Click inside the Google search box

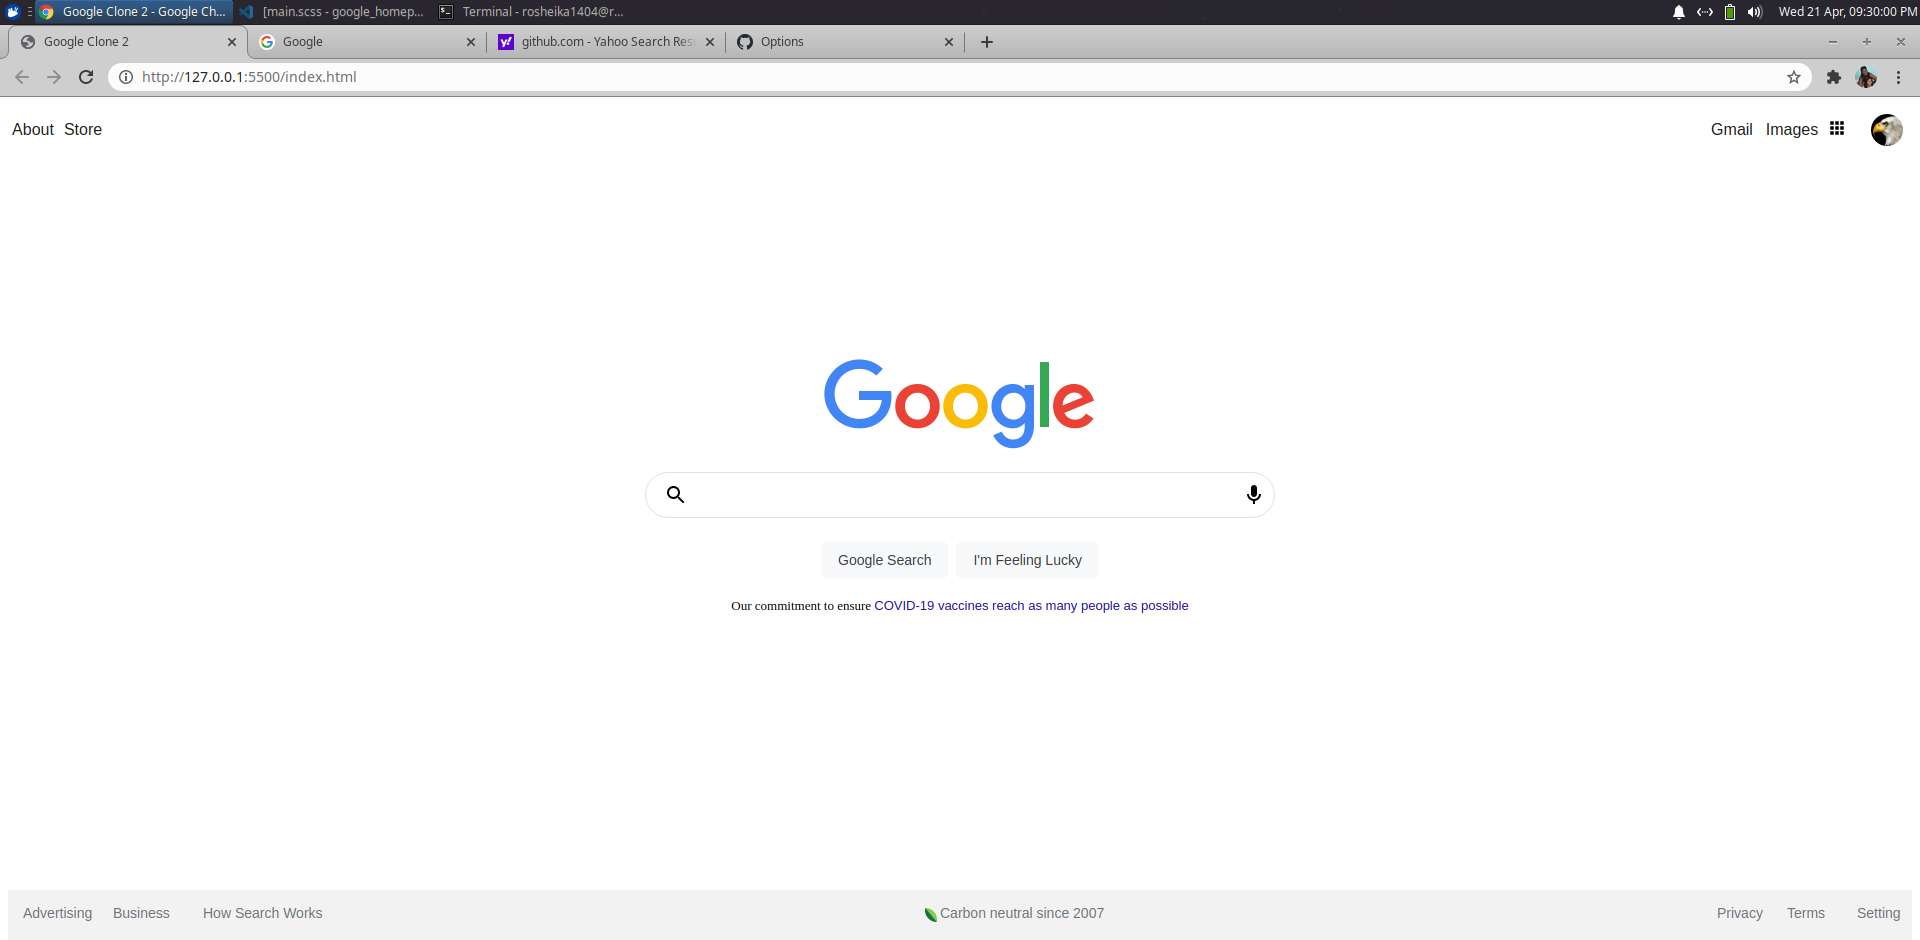[x=960, y=495]
